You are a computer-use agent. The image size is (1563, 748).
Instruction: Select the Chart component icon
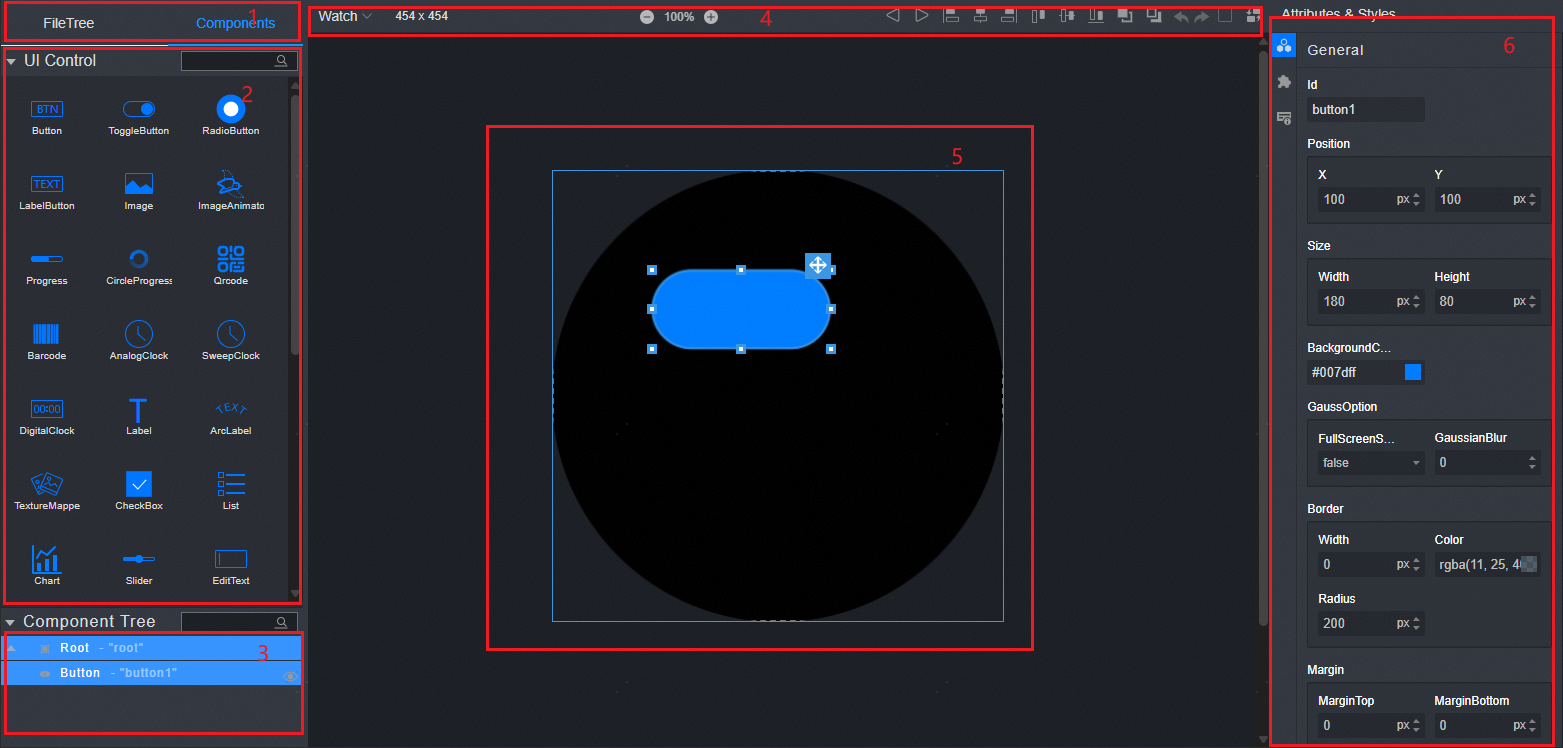click(x=46, y=559)
